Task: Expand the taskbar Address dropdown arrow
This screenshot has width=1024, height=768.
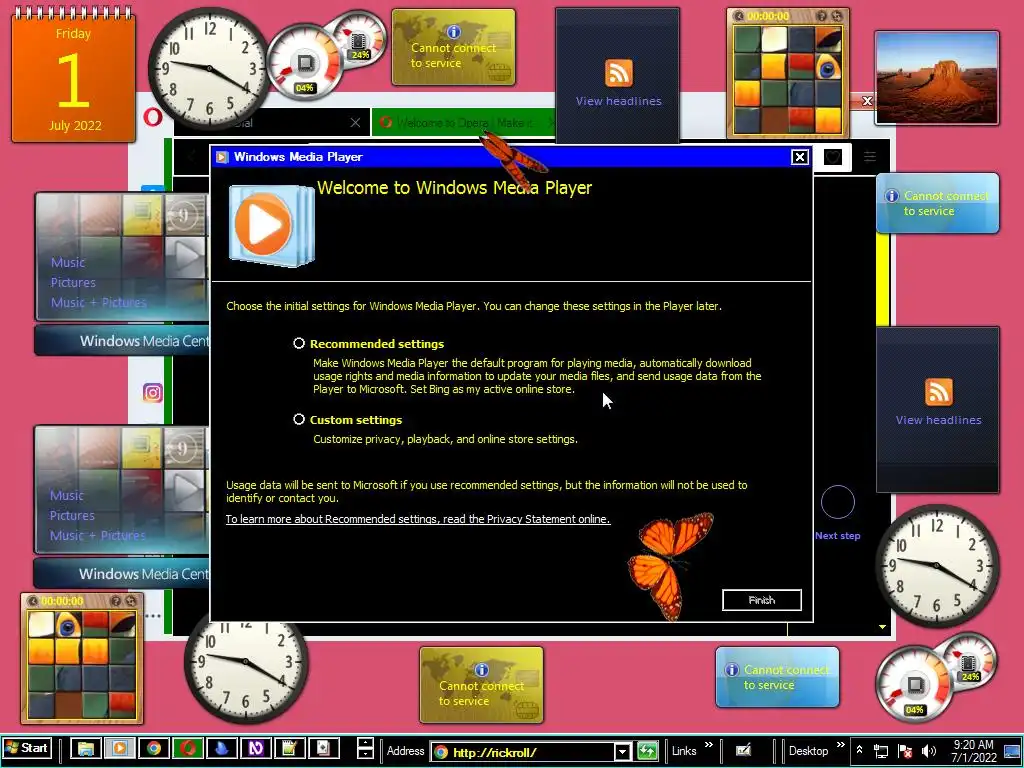Action: click(622, 752)
